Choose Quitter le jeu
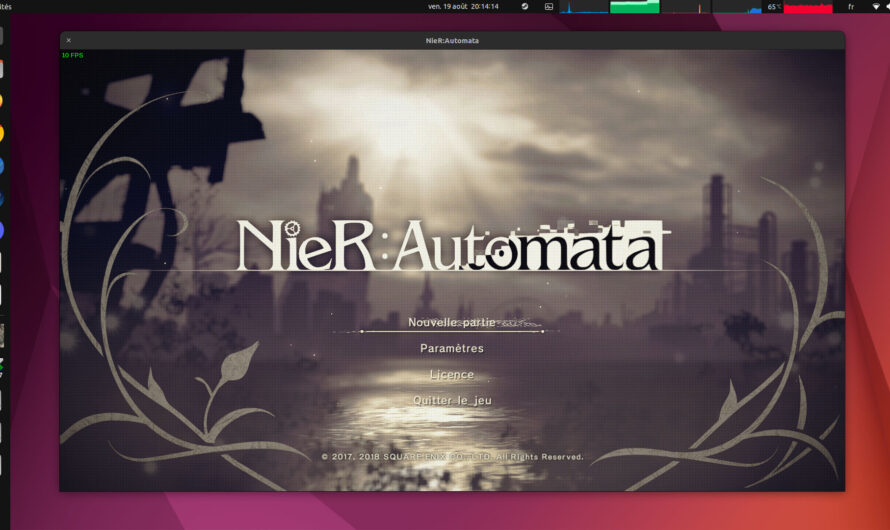 [x=452, y=400]
